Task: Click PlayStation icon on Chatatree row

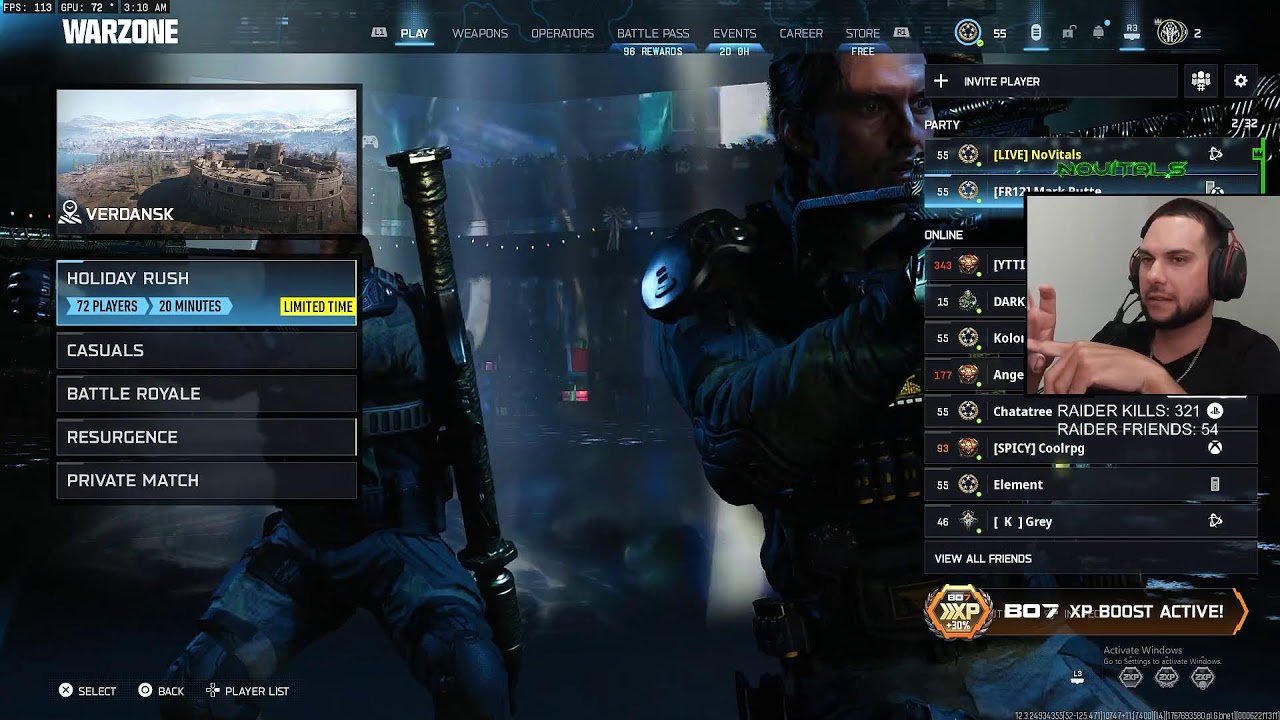Action: (1215, 411)
